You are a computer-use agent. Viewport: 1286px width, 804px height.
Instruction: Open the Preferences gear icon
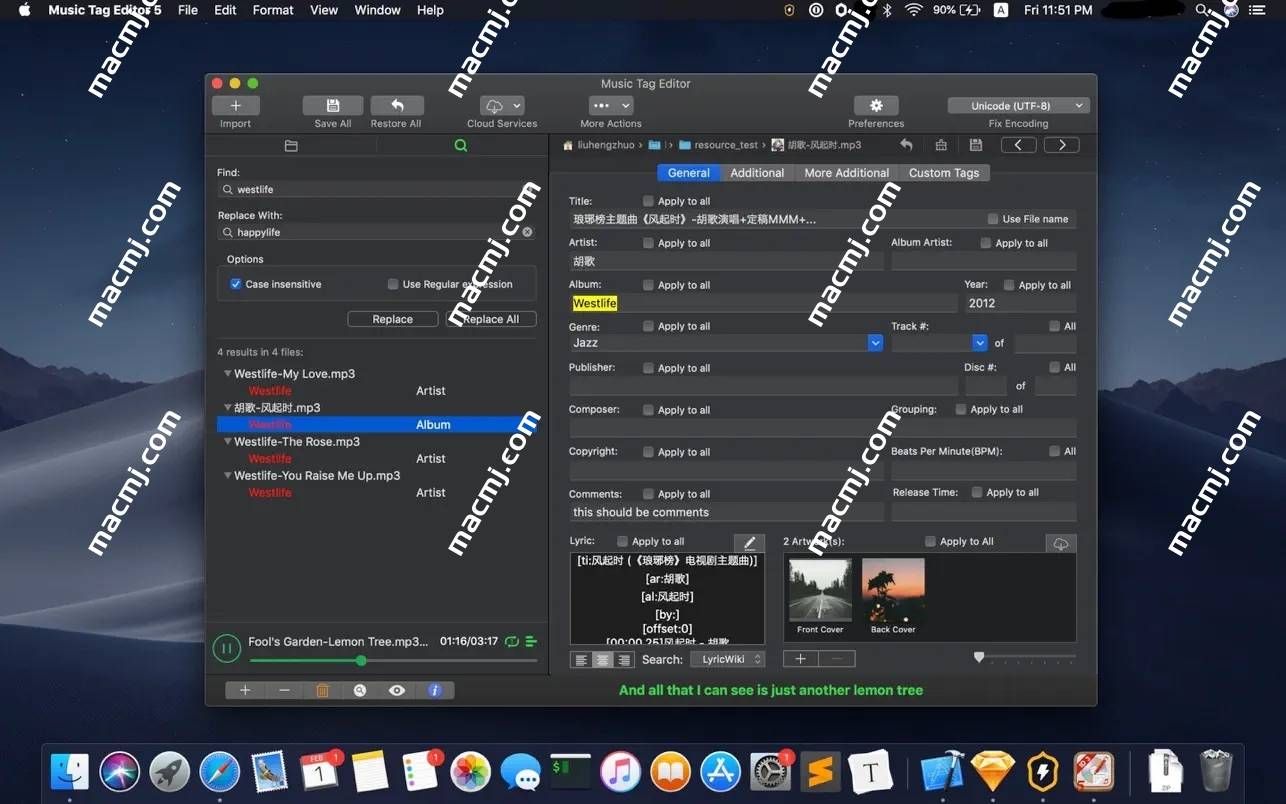pos(876,106)
